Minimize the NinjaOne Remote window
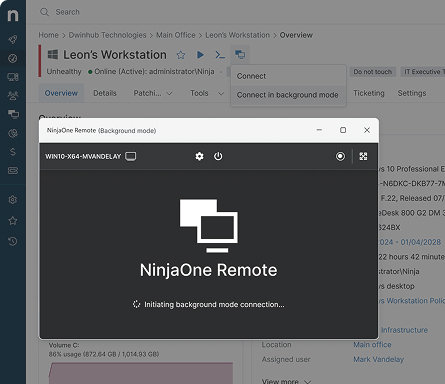The height and width of the screenshot is (384, 445). point(319,130)
